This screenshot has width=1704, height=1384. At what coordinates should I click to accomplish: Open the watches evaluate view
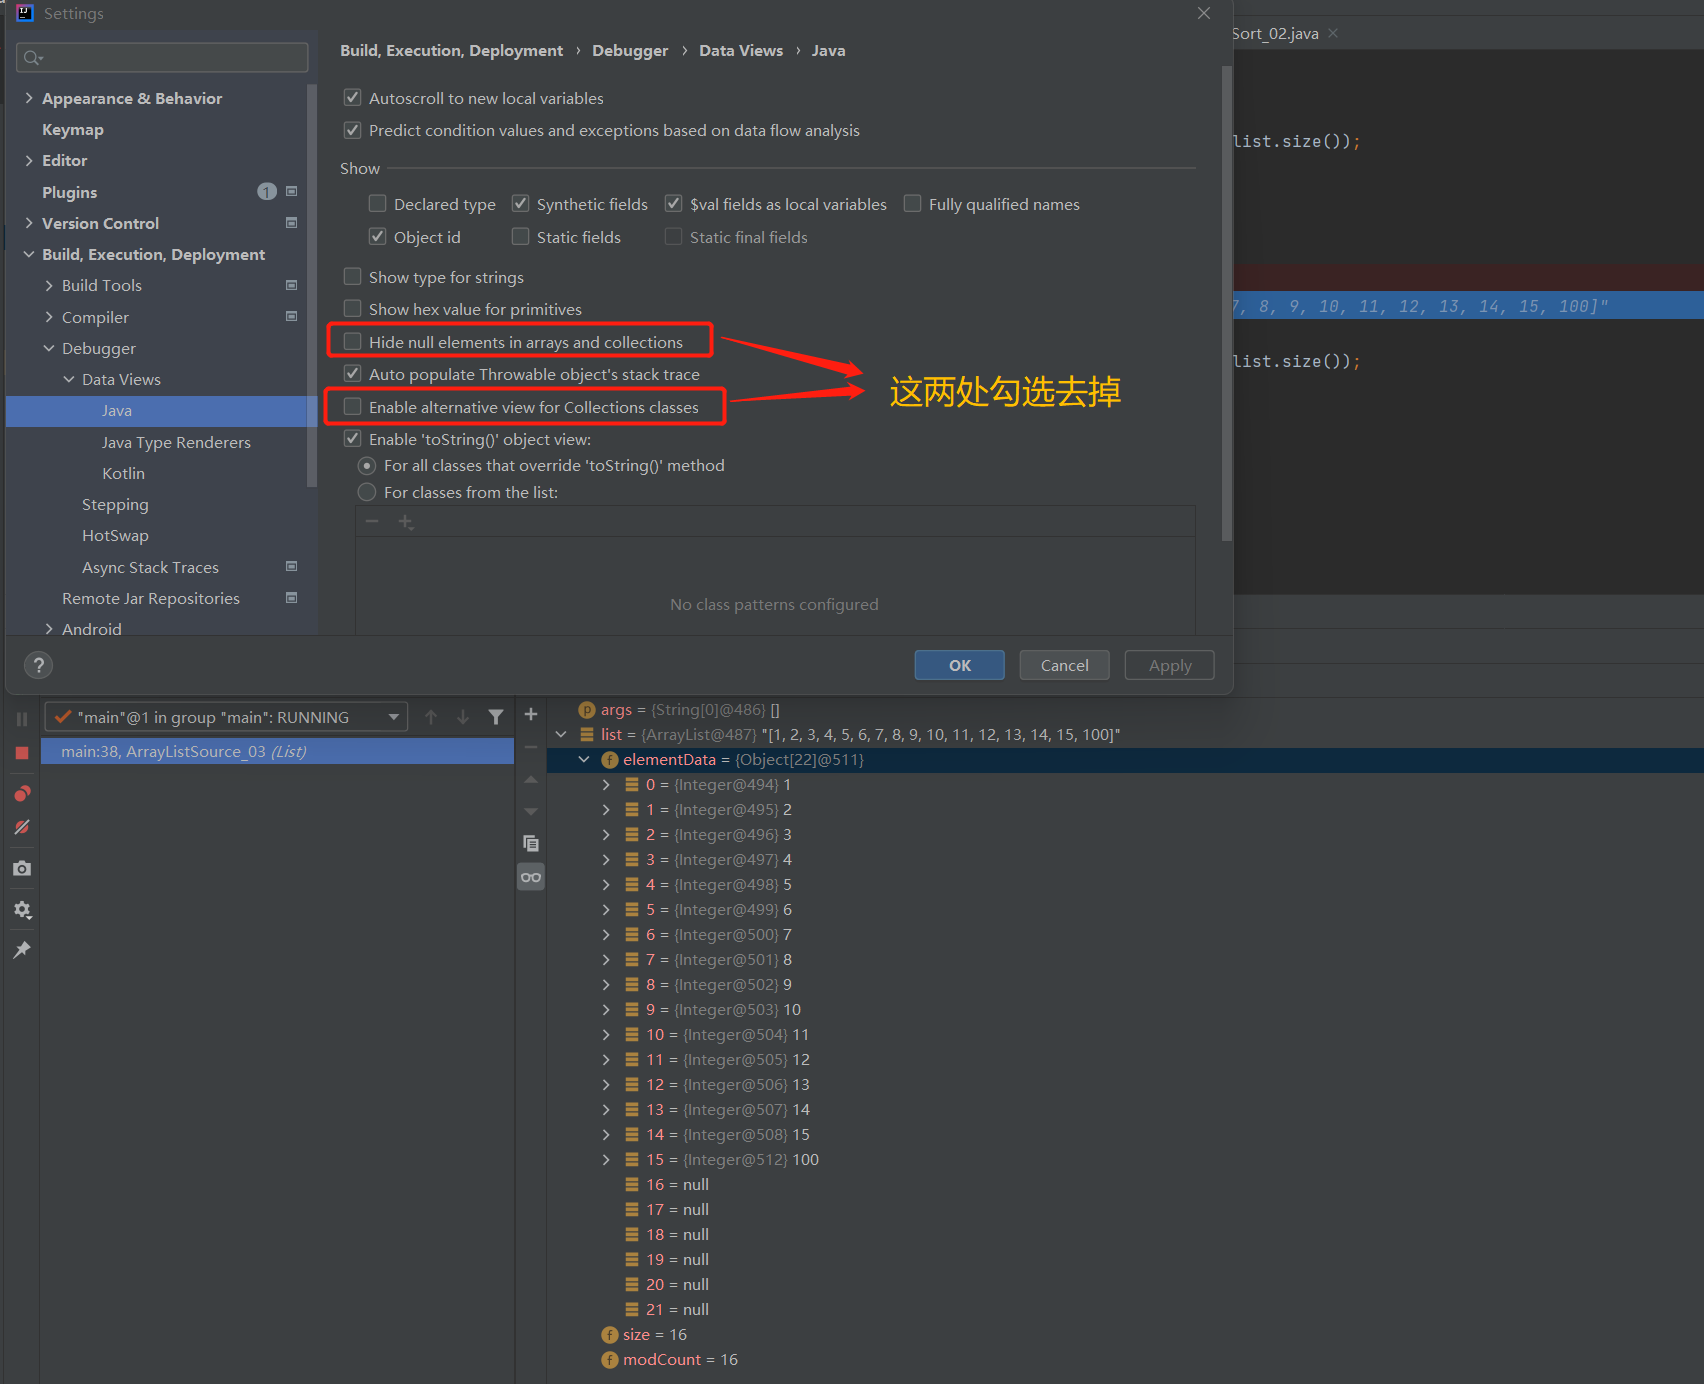(x=531, y=876)
